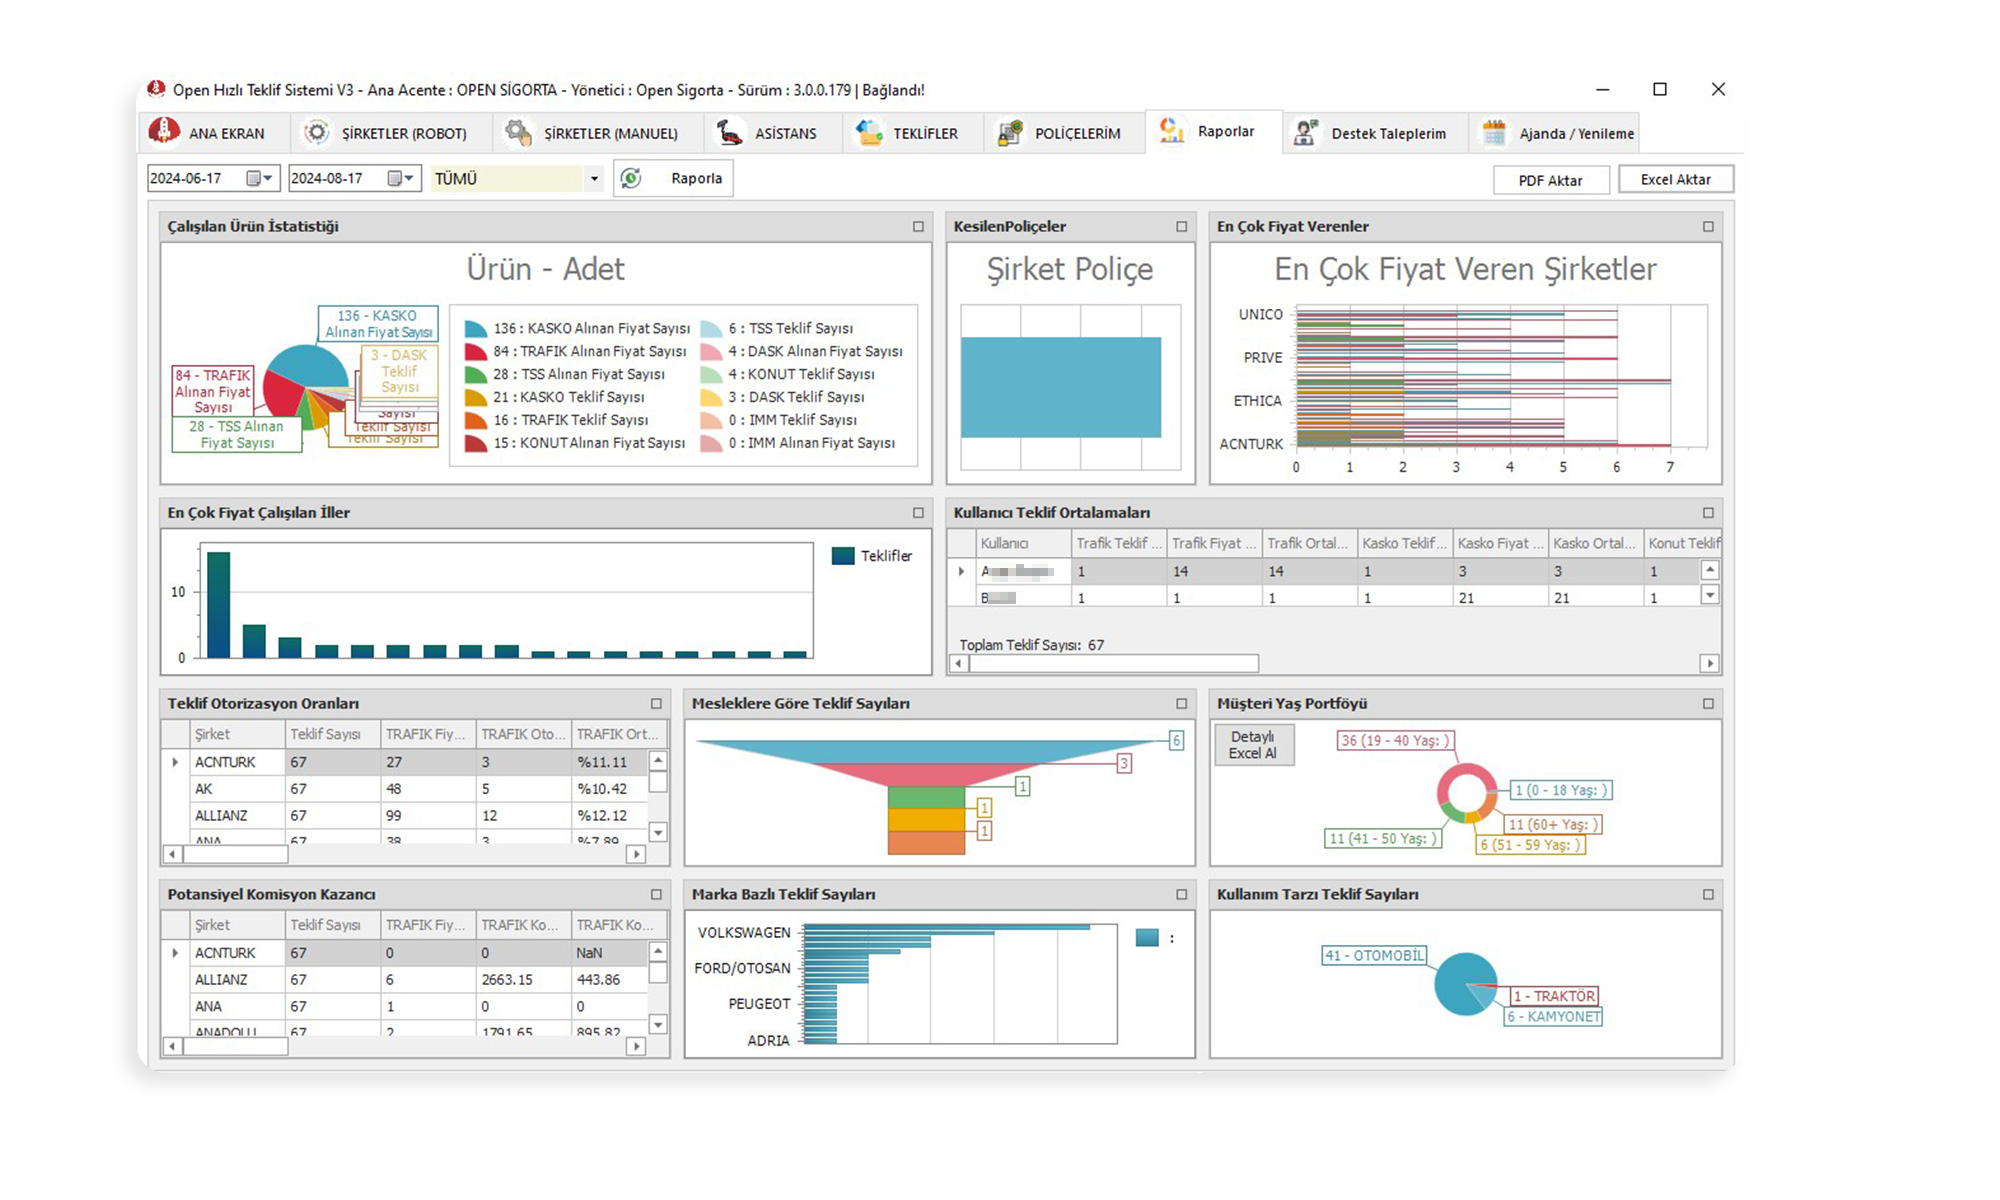This screenshot has width=2000, height=1200.
Task: Click the PDF Aktar button
Action: pos(1550,181)
